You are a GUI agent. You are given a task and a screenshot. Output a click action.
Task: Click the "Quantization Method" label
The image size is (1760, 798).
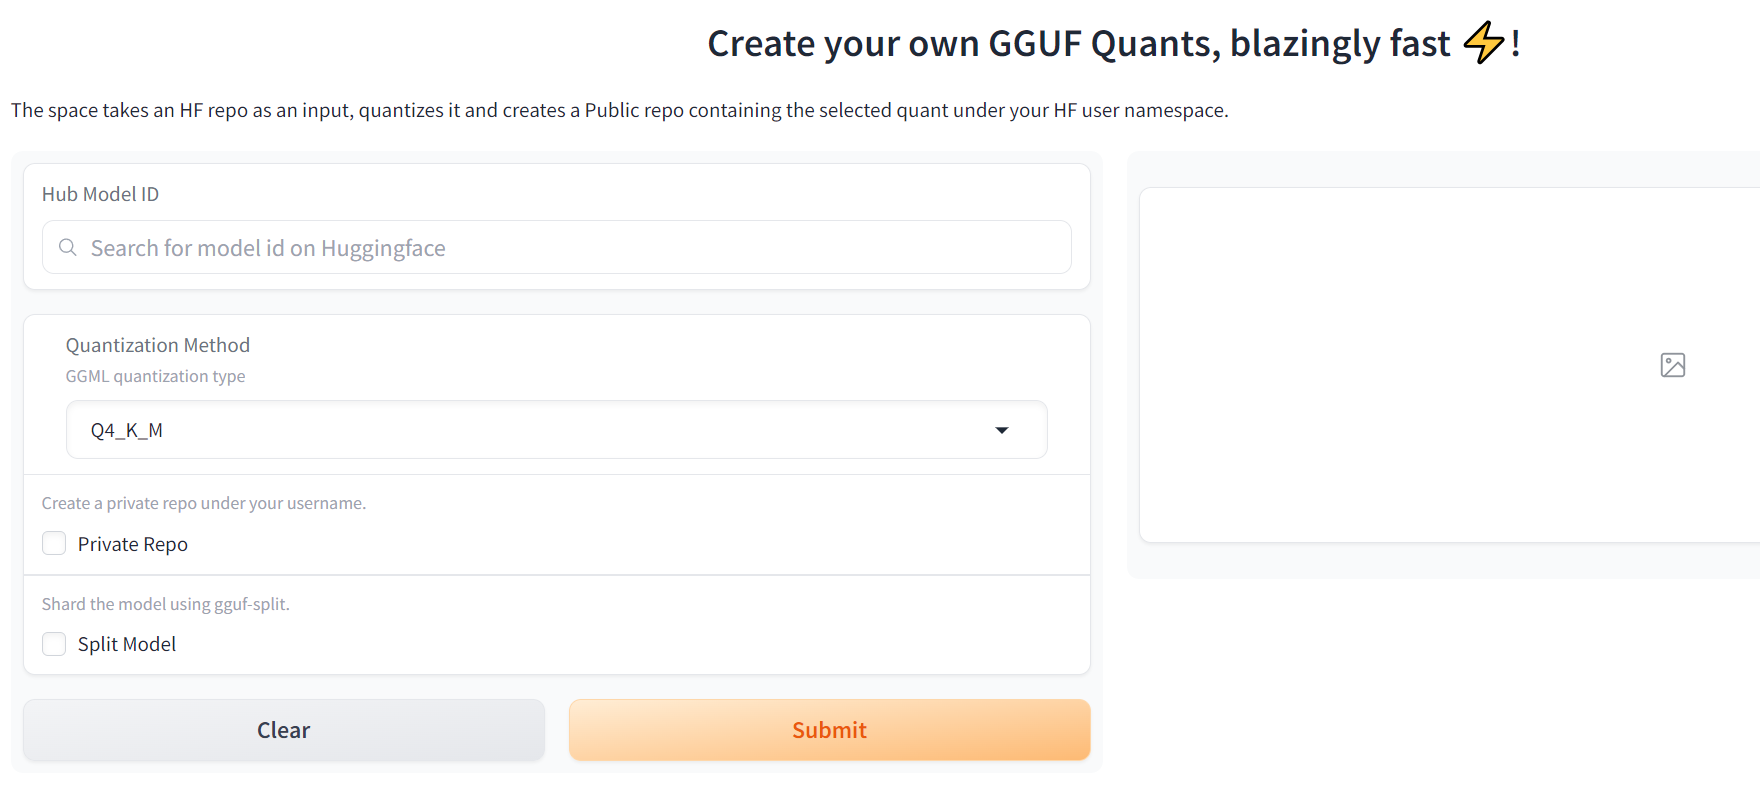pyautogui.click(x=158, y=345)
